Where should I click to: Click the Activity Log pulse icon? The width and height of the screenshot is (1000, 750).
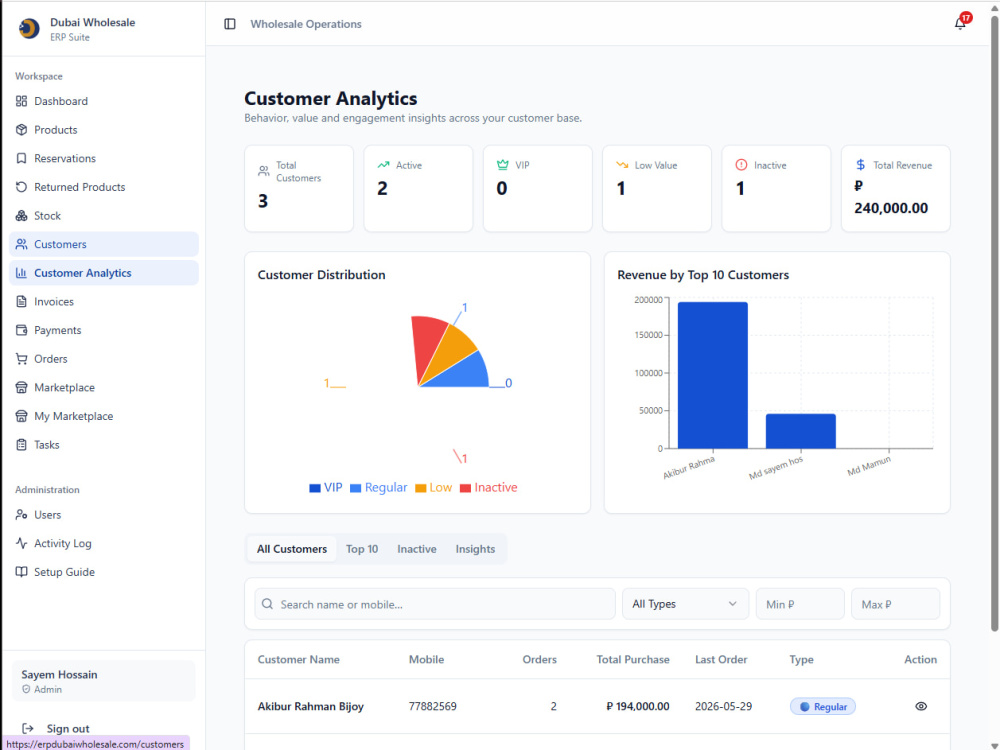pyautogui.click(x=22, y=543)
